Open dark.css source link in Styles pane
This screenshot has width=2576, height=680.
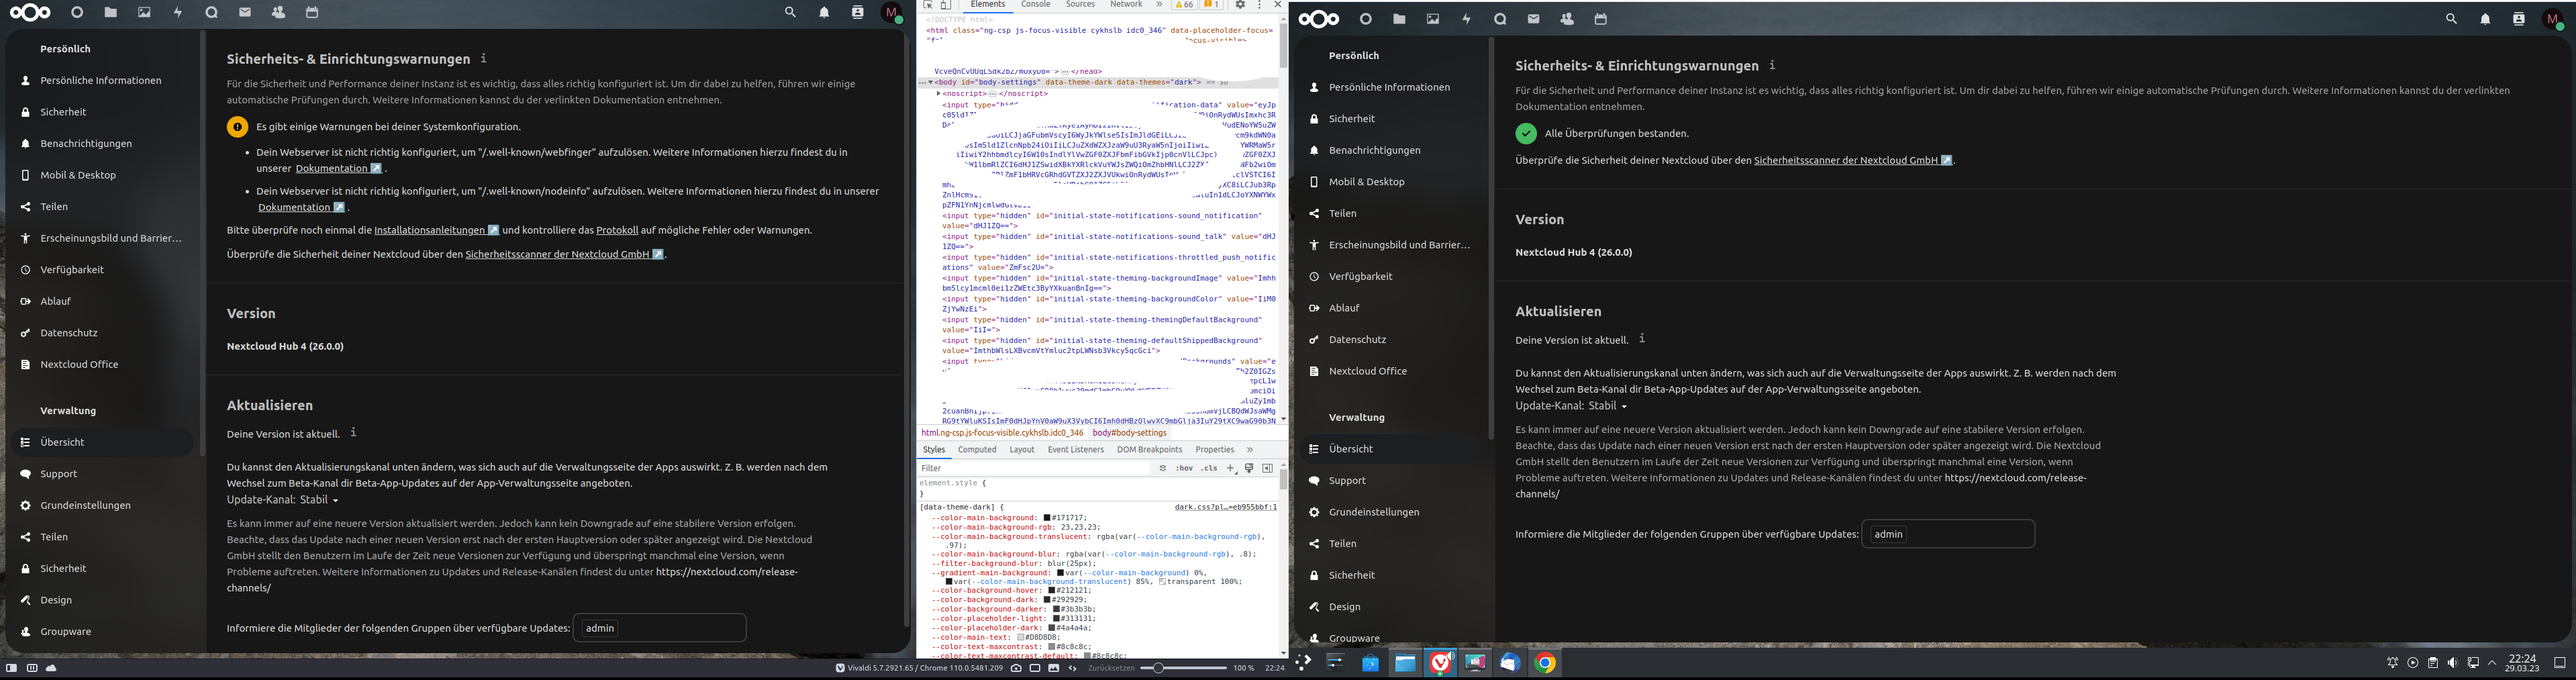point(1226,507)
